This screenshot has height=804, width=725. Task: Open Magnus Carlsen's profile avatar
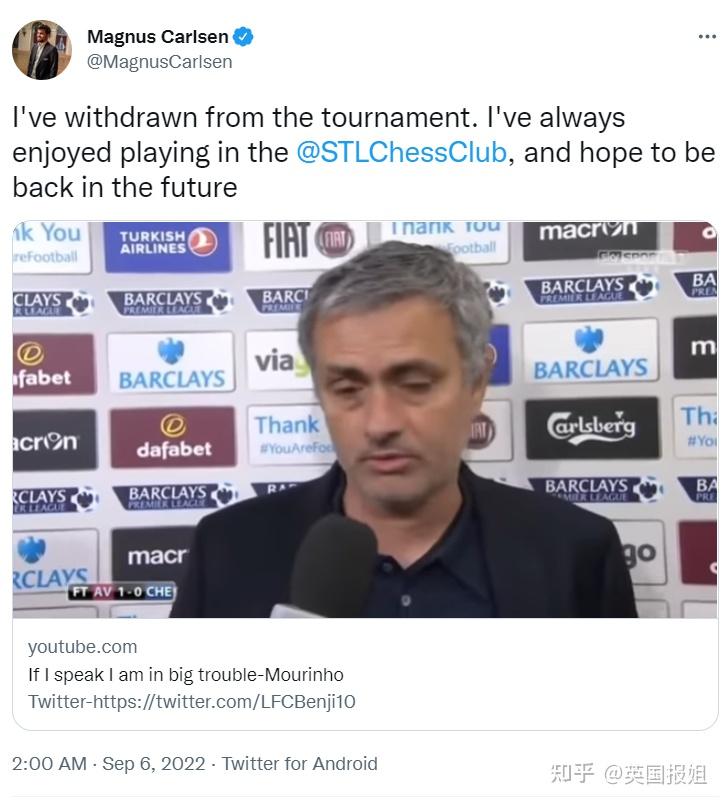point(42,49)
